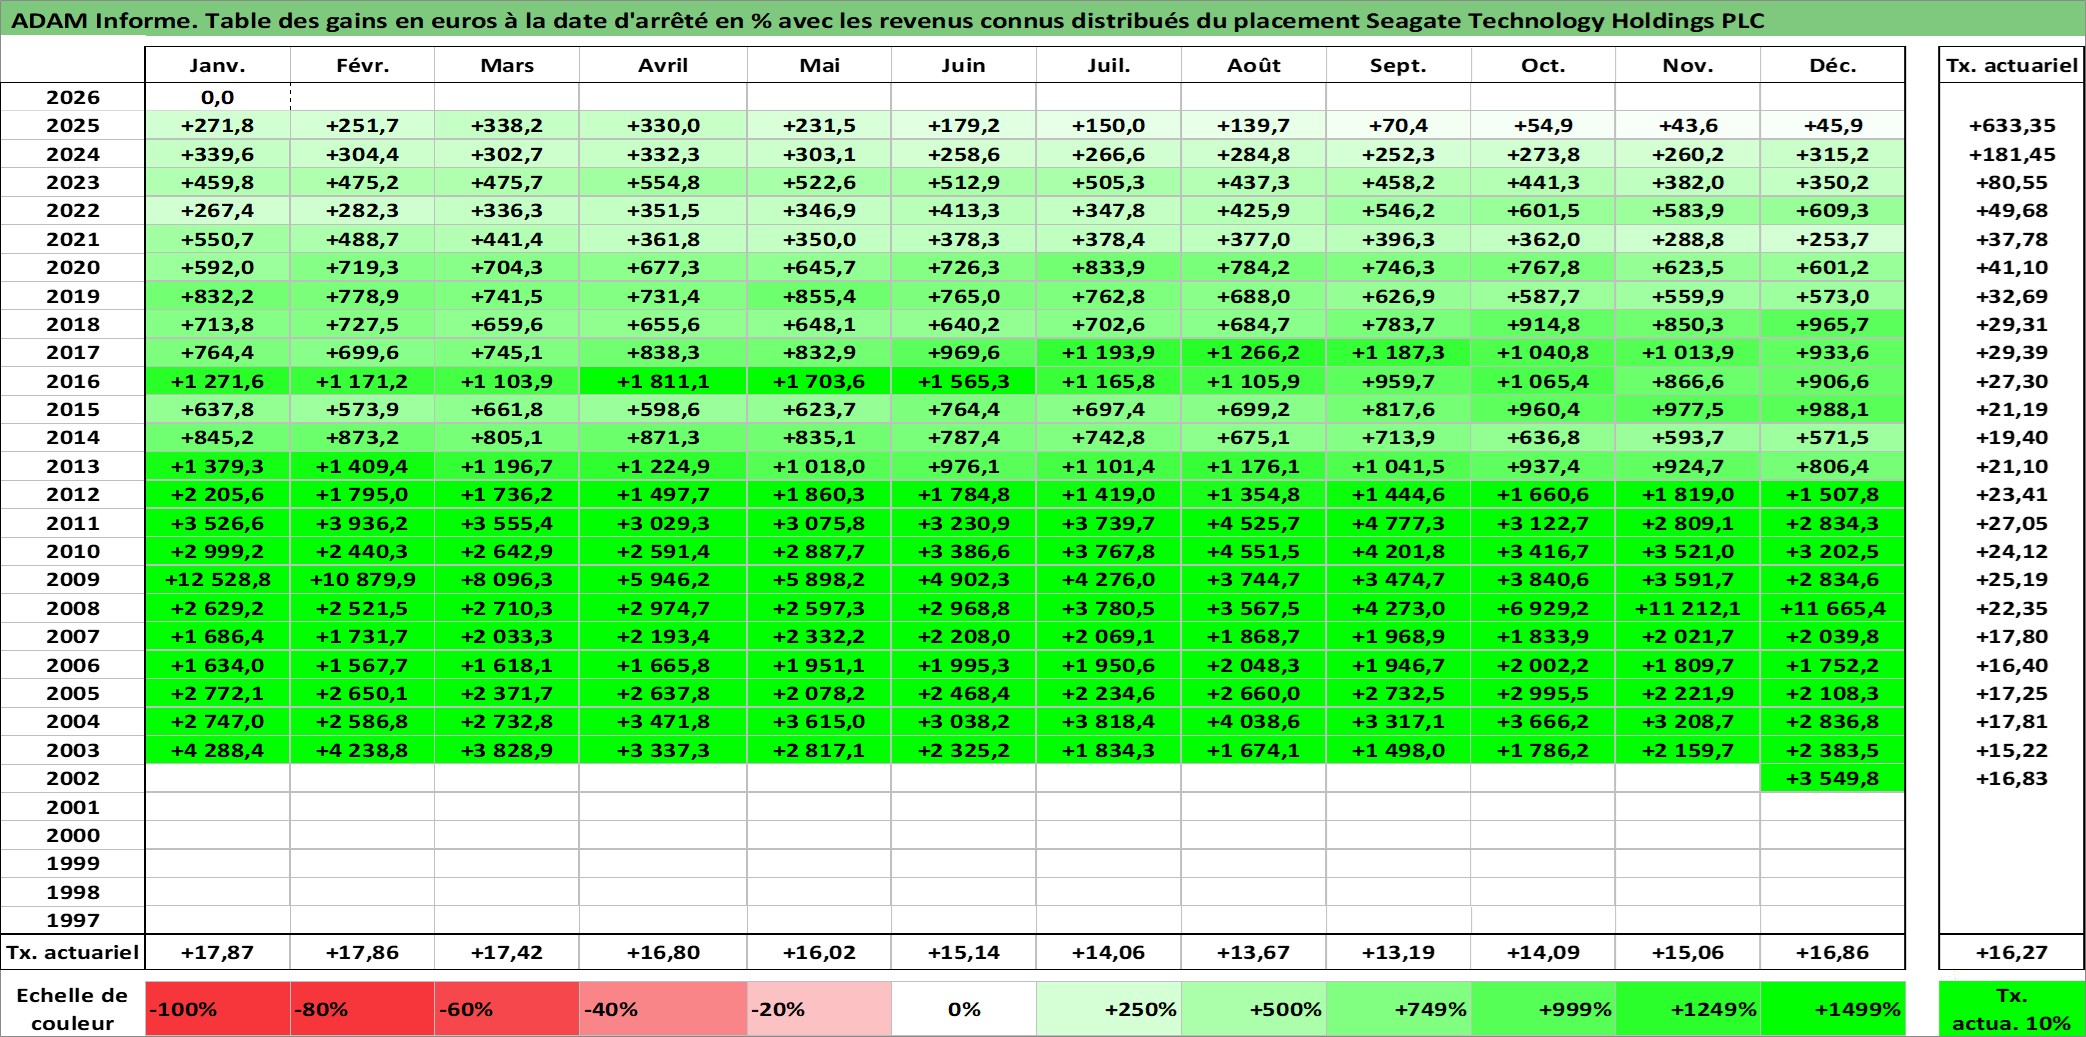The height and width of the screenshot is (1037, 2086).
Task: Click the Janv. column header
Action: [217, 65]
